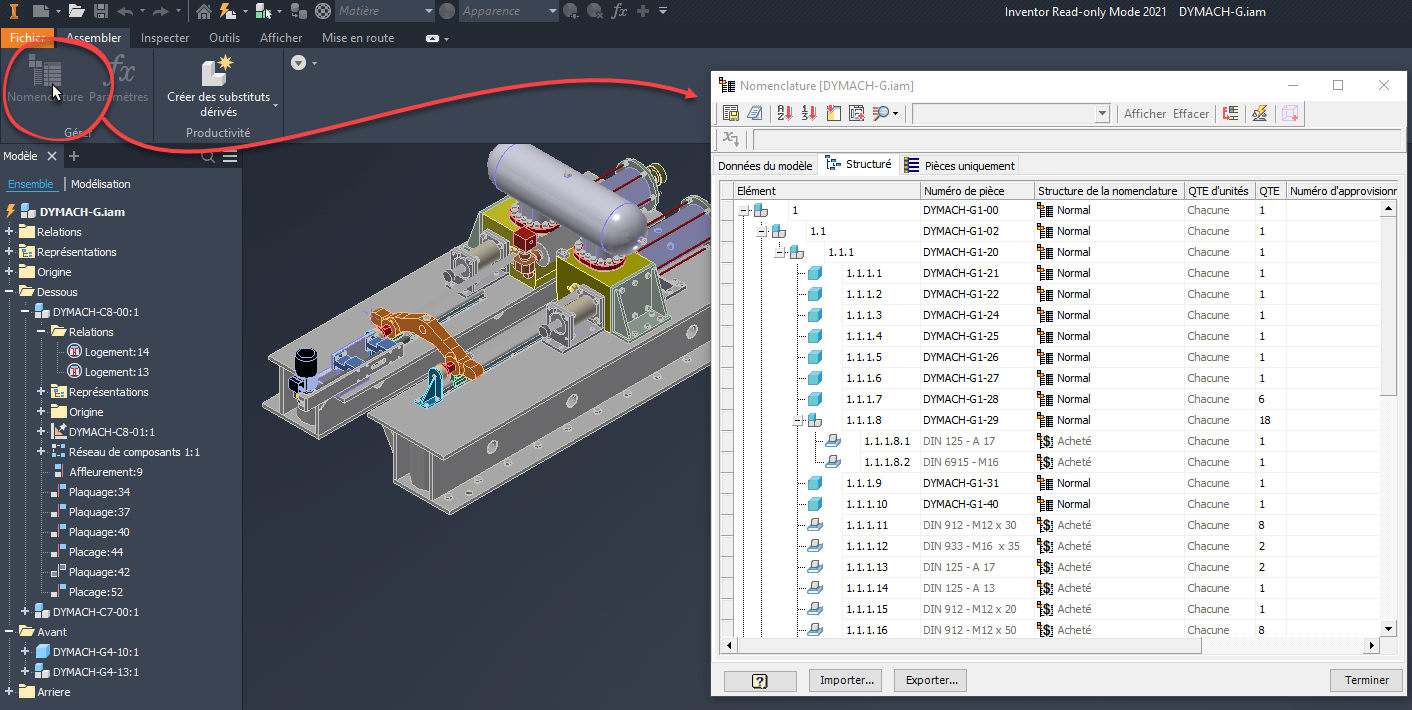The width and height of the screenshot is (1412, 710).
Task: Click the help question mark button
Action: point(759,680)
